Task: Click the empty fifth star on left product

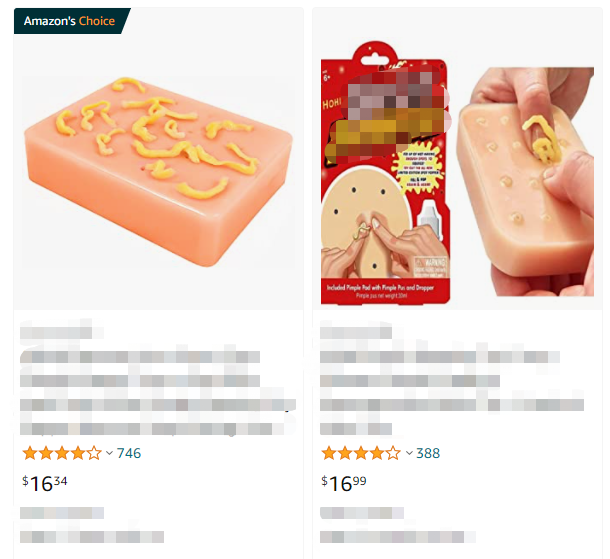Action: pyautogui.click(x=94, y=453)
